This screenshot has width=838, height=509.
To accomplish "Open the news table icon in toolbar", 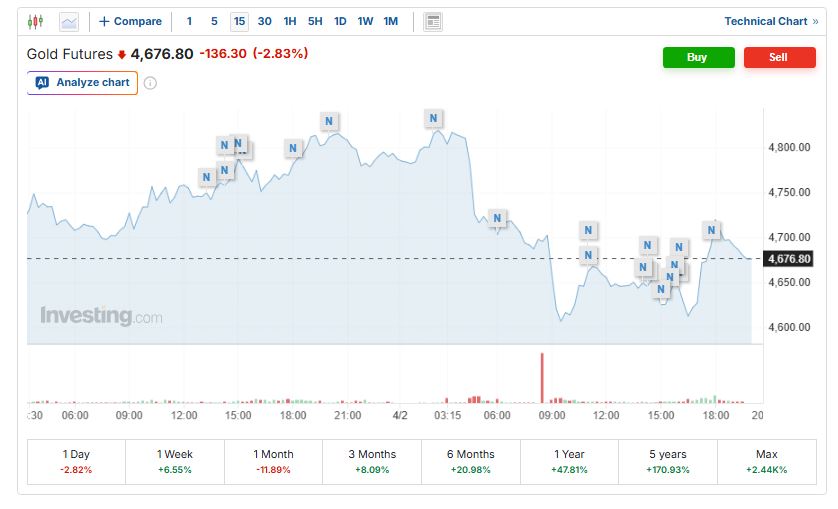I will [433, 22].
